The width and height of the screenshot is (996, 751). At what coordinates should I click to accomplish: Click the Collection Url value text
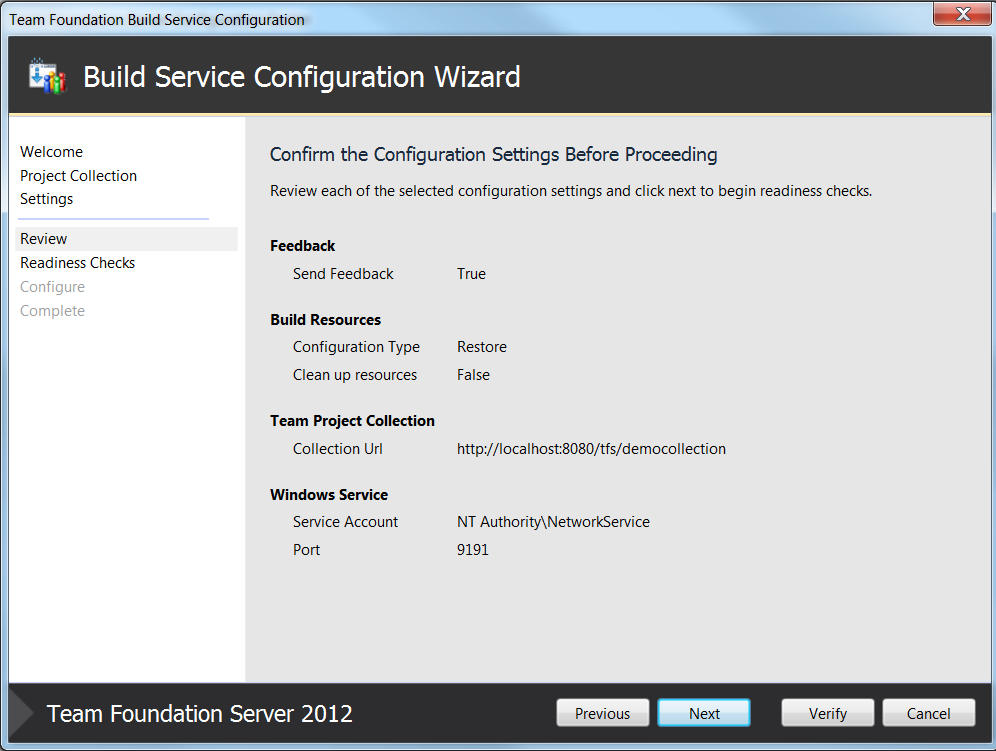coord(591,449)
